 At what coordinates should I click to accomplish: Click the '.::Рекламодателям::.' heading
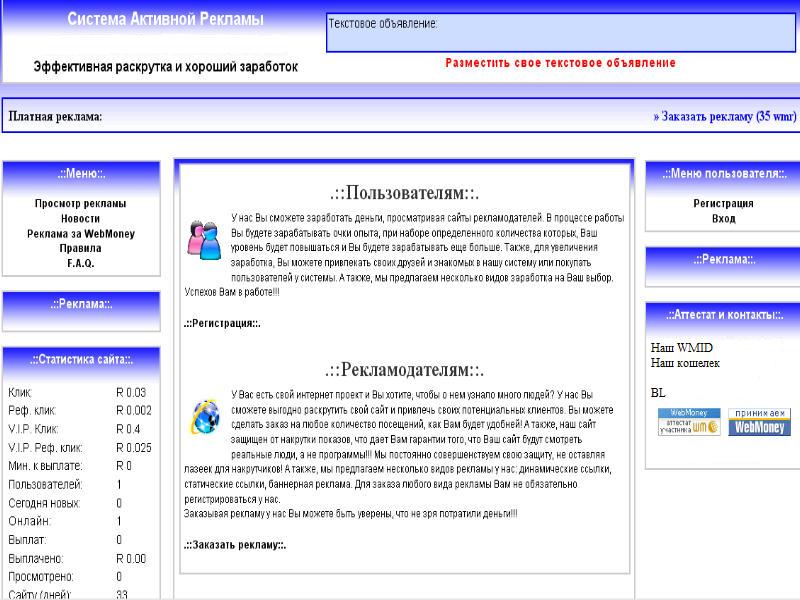tap(405, 369)
